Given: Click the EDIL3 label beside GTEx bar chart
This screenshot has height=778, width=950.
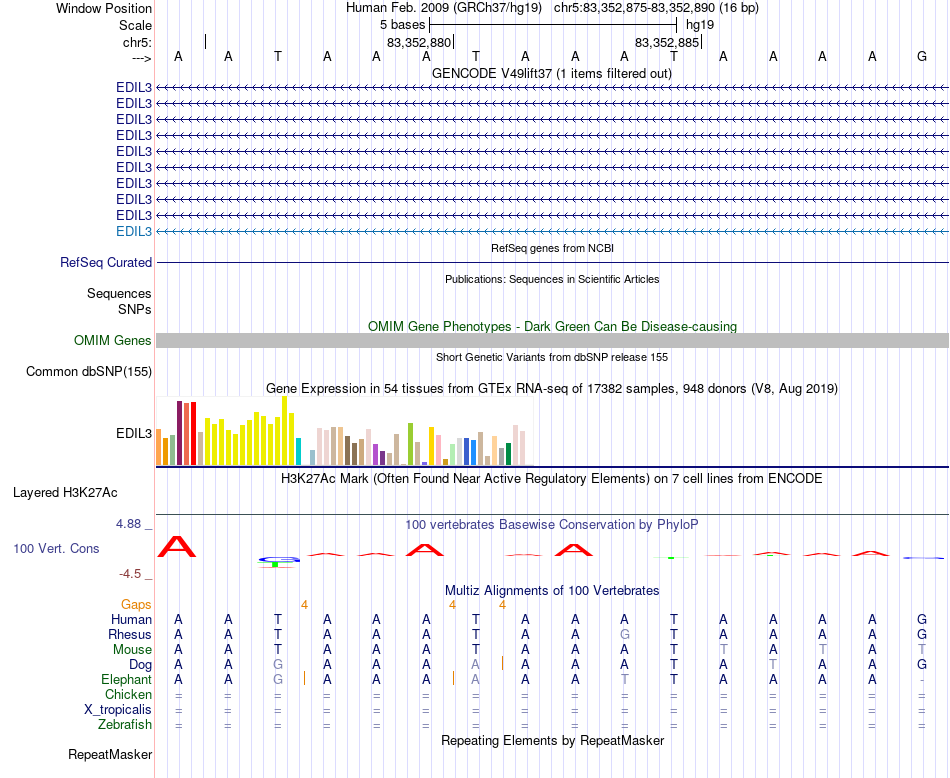Looking at the screenshot, I should (x=134, y=433).
